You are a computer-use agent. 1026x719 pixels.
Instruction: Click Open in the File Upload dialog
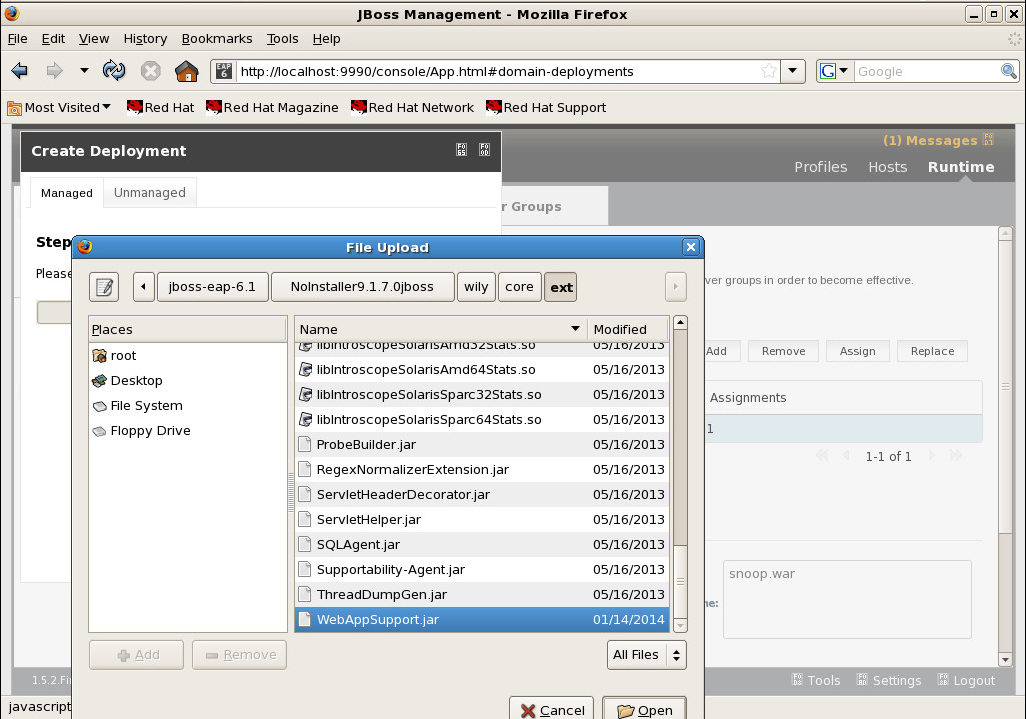tap(645, 710)
